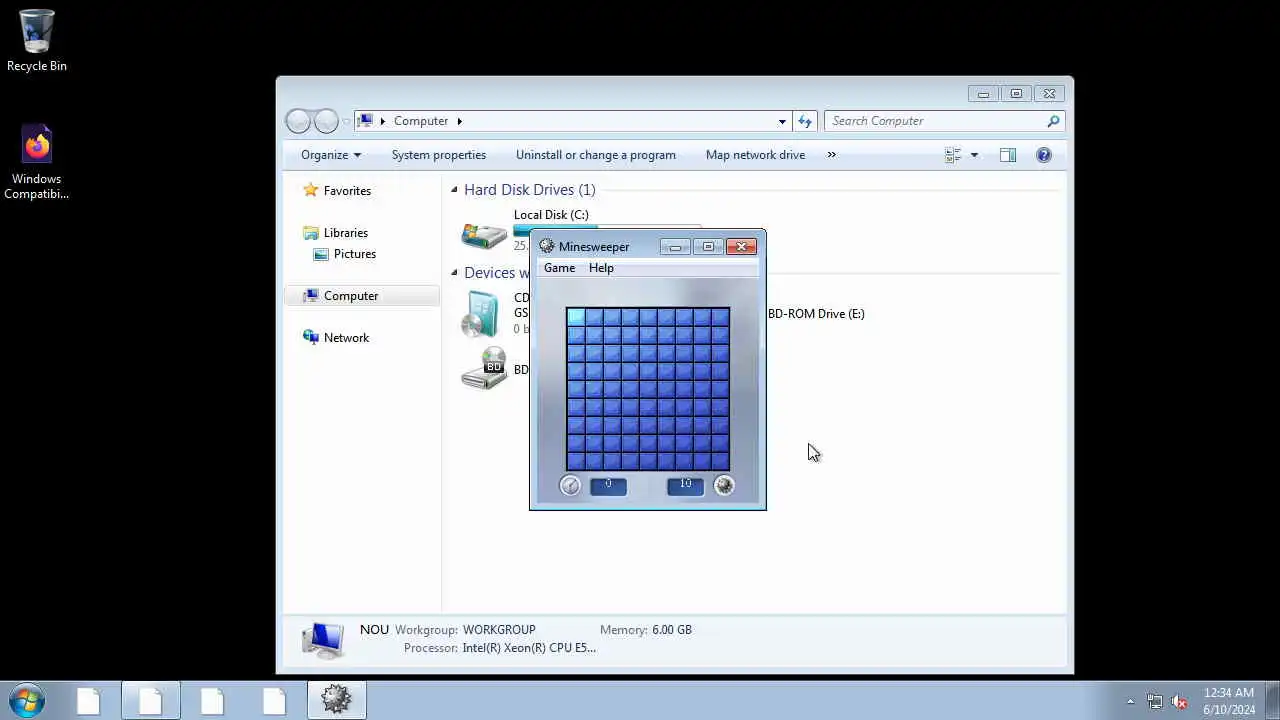Click the Minesweeper mine icon in title bar
This screenshot has height=720, width=1280.
click(546, 246)
